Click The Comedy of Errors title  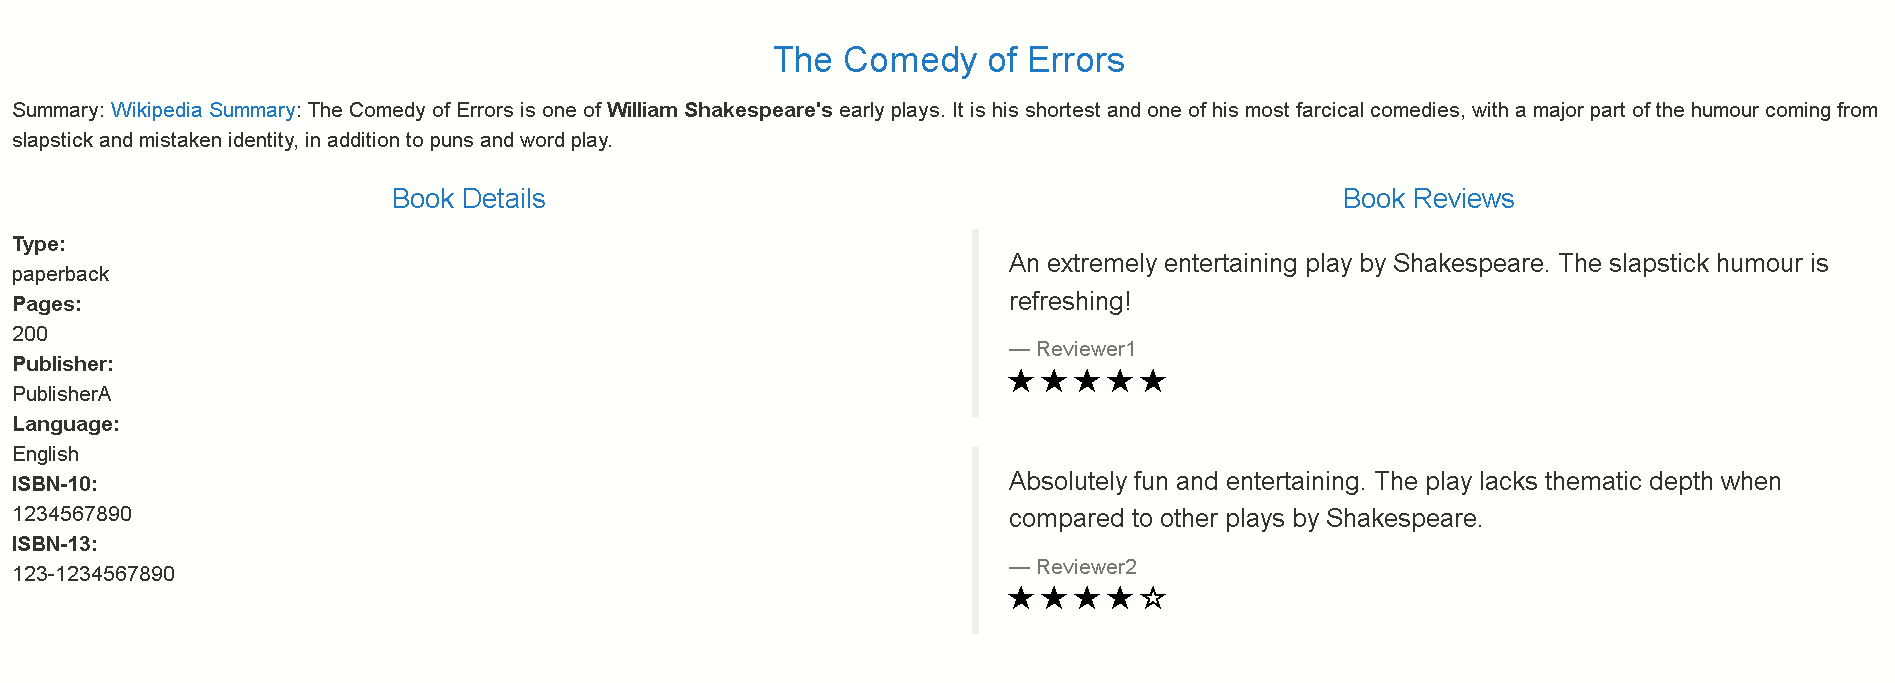tap(948, 60)
